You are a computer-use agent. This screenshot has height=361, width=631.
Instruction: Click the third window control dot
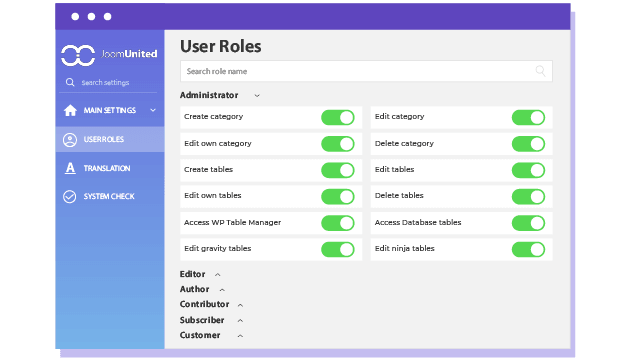pos(107,17)
